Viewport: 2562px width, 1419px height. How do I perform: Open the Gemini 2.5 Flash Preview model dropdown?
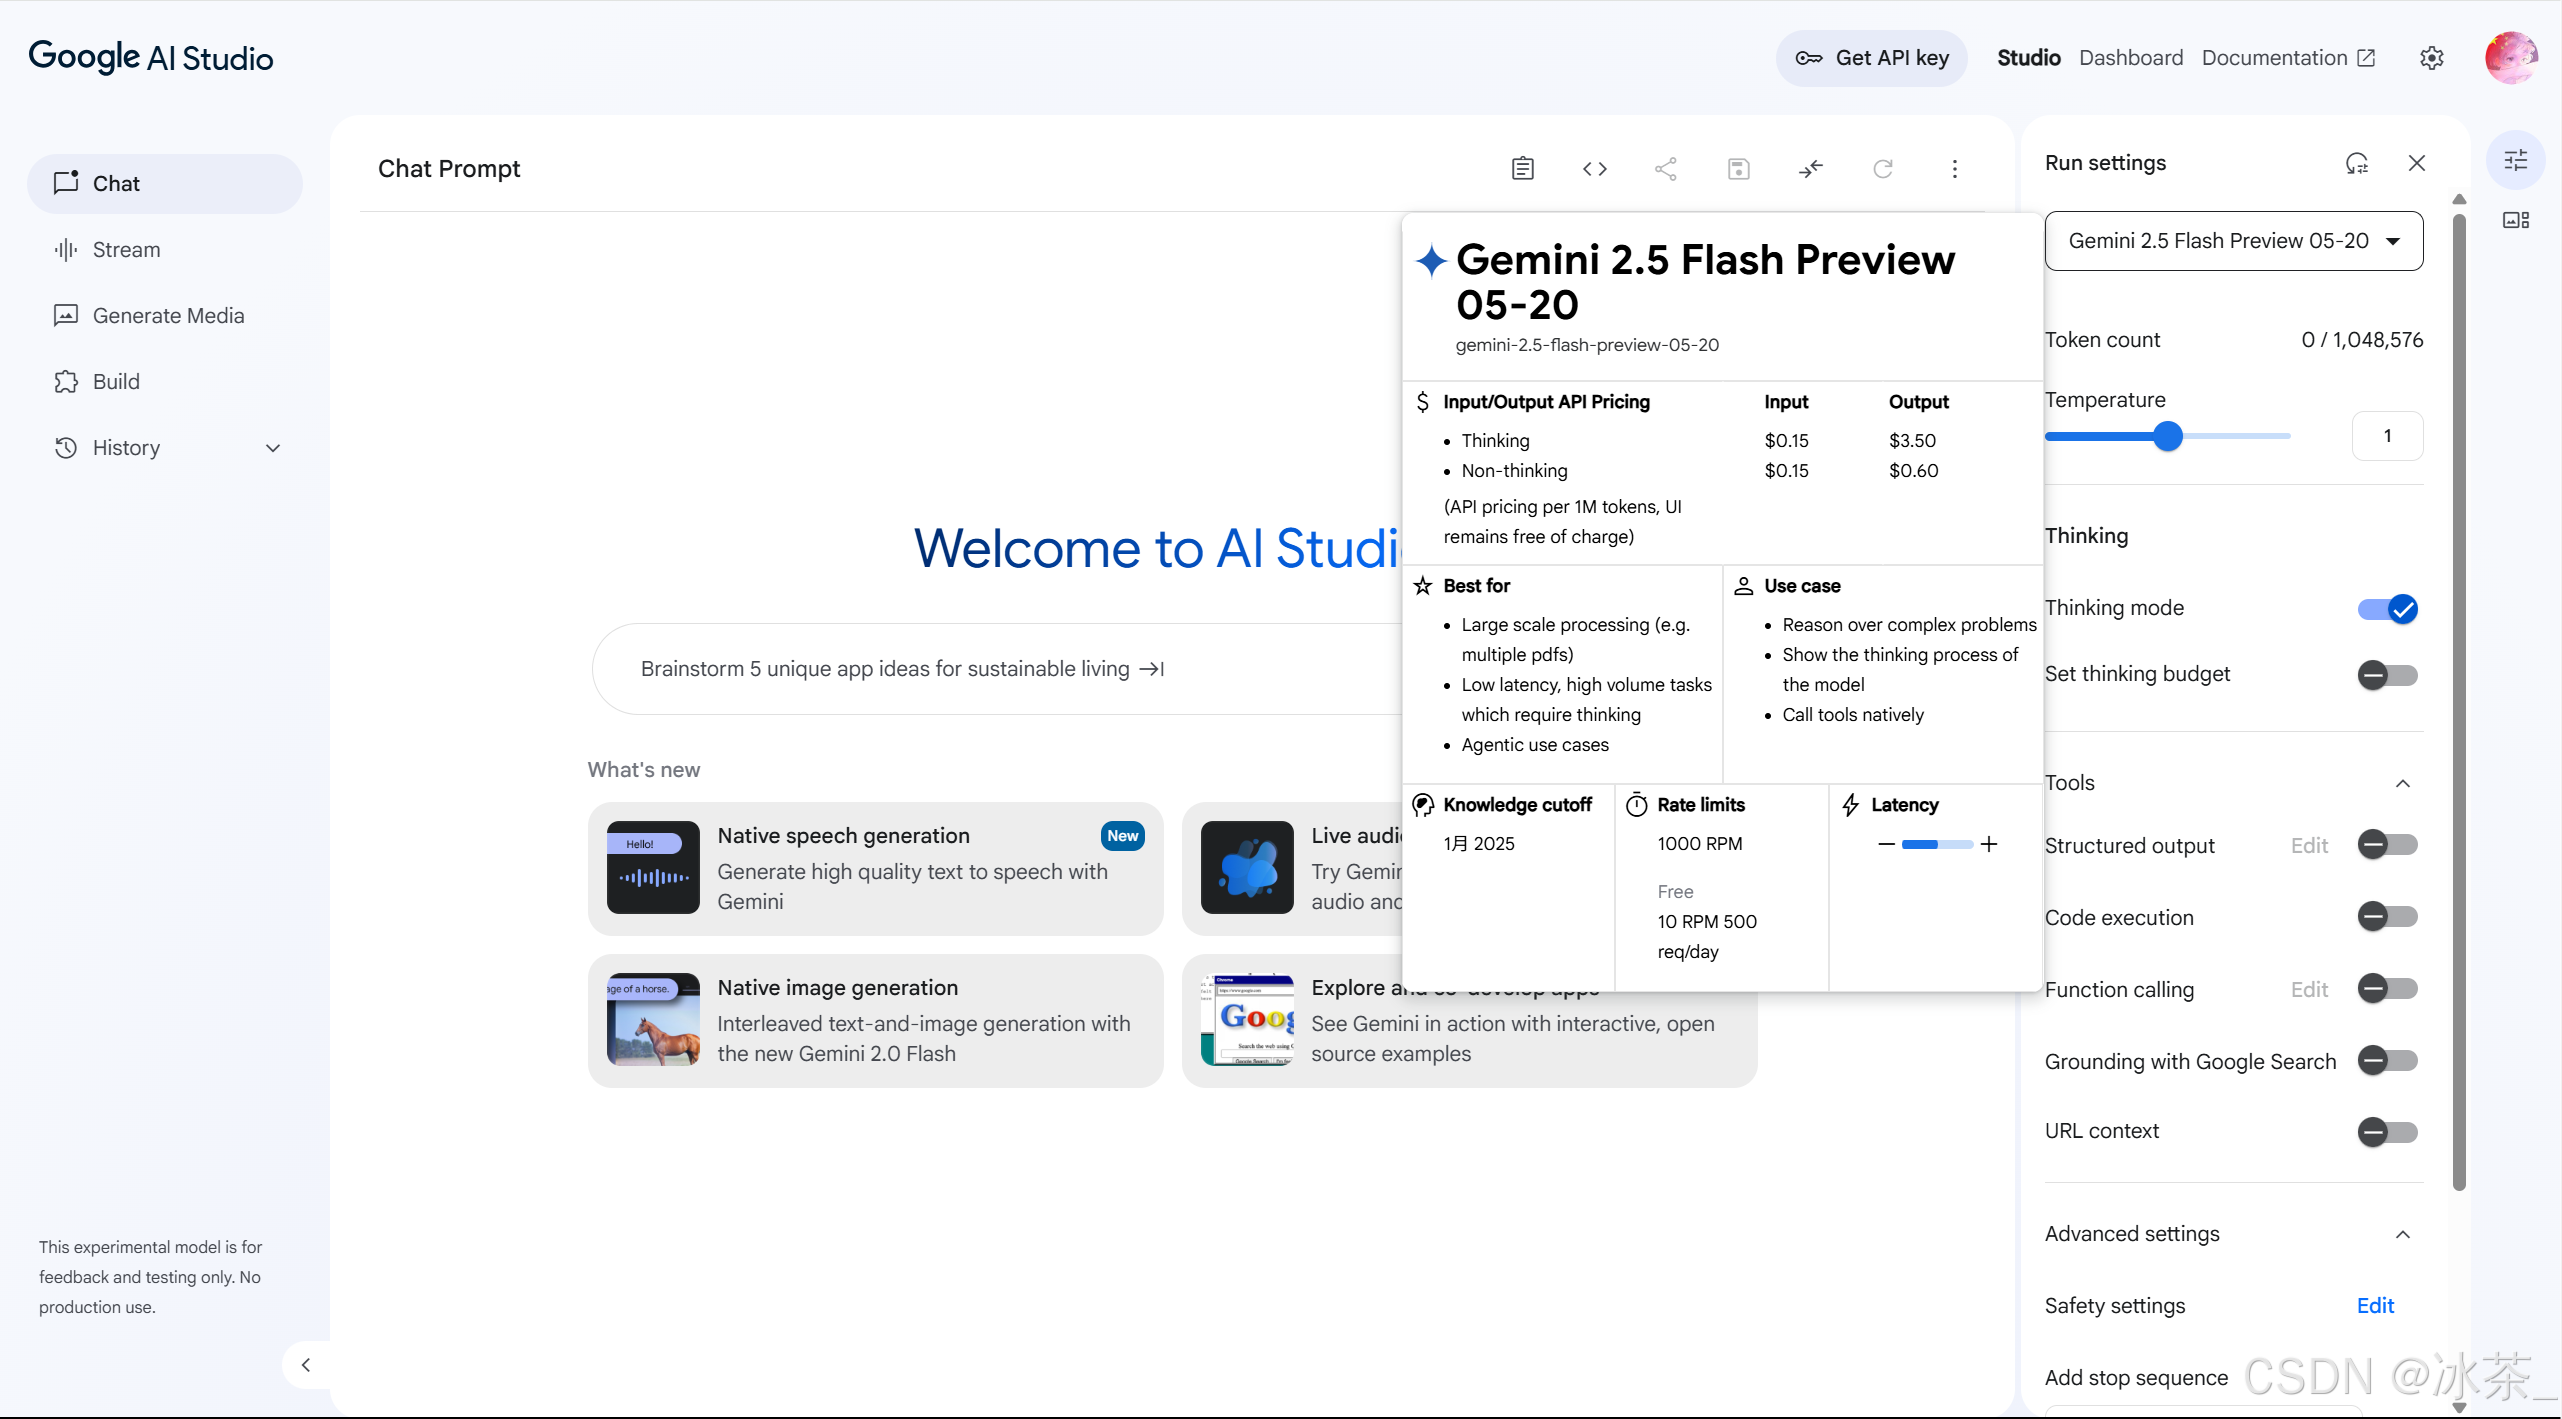(2234, 241)
